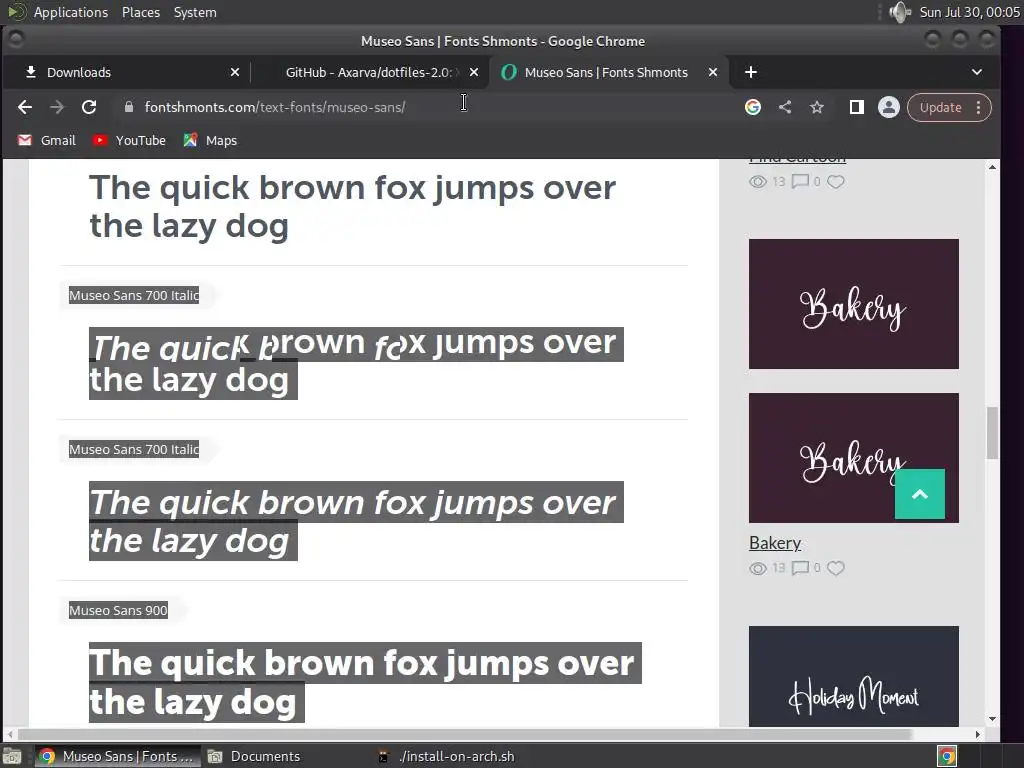Image resolution: width=1024 pixels, height=768 pixels.
Task: Click the address bar URL field
Action: click(x=424, y=107)
